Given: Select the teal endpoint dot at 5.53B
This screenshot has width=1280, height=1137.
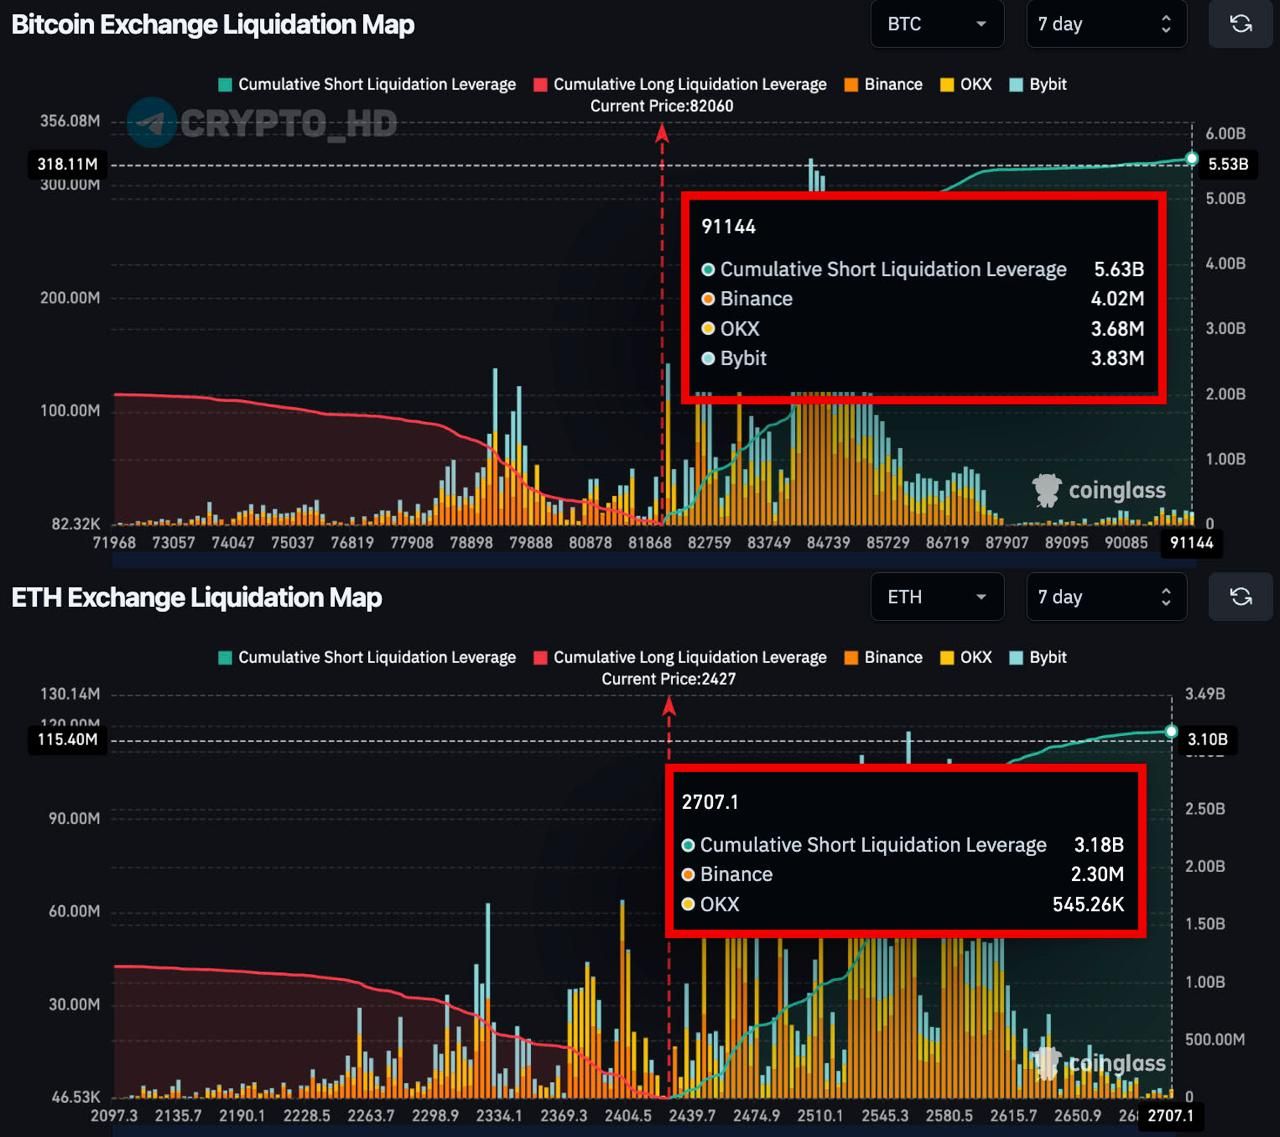Looking at the screenshot, I should tap(1191, 159).
